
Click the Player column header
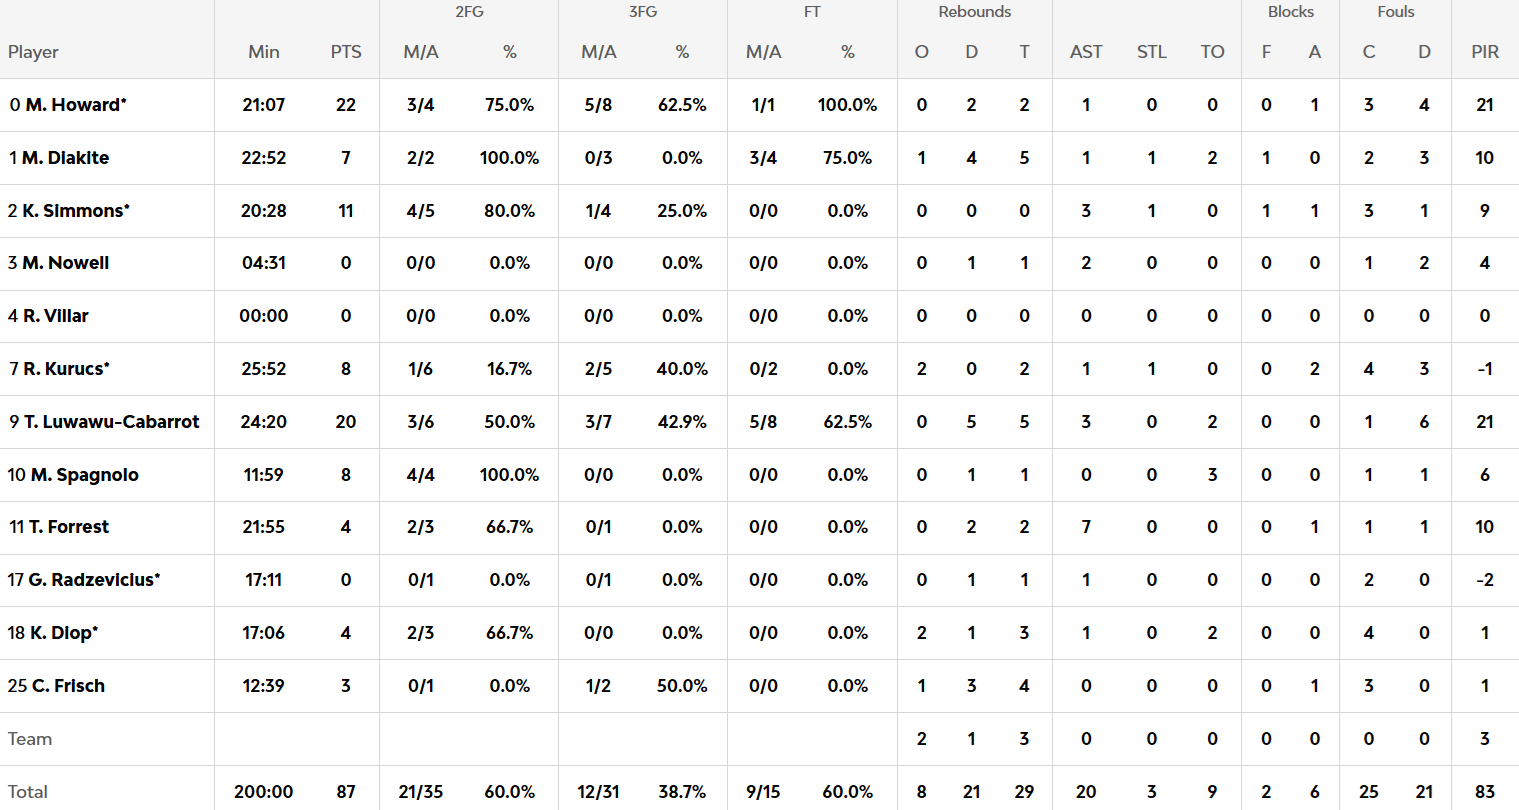pos(33,52)
